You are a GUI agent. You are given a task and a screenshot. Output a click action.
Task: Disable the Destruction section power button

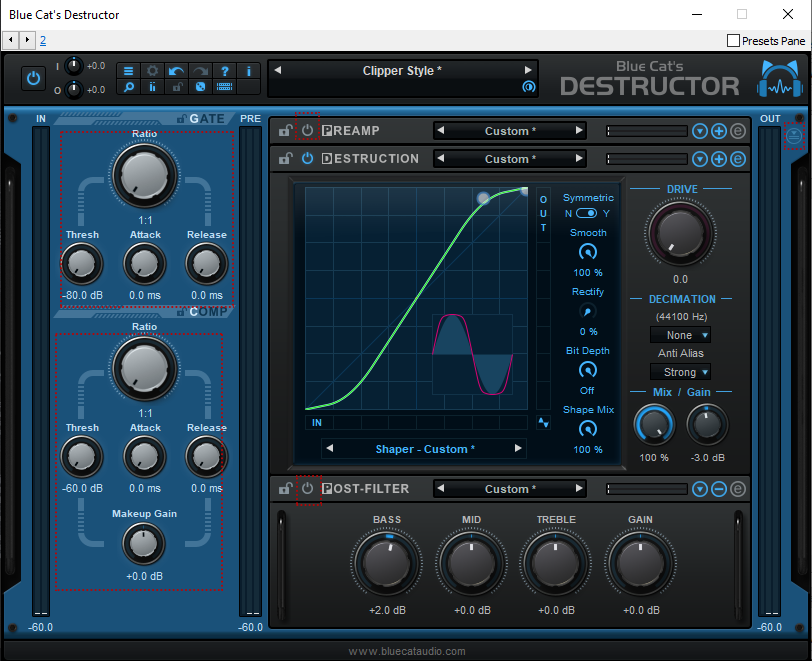coord(308,159)
